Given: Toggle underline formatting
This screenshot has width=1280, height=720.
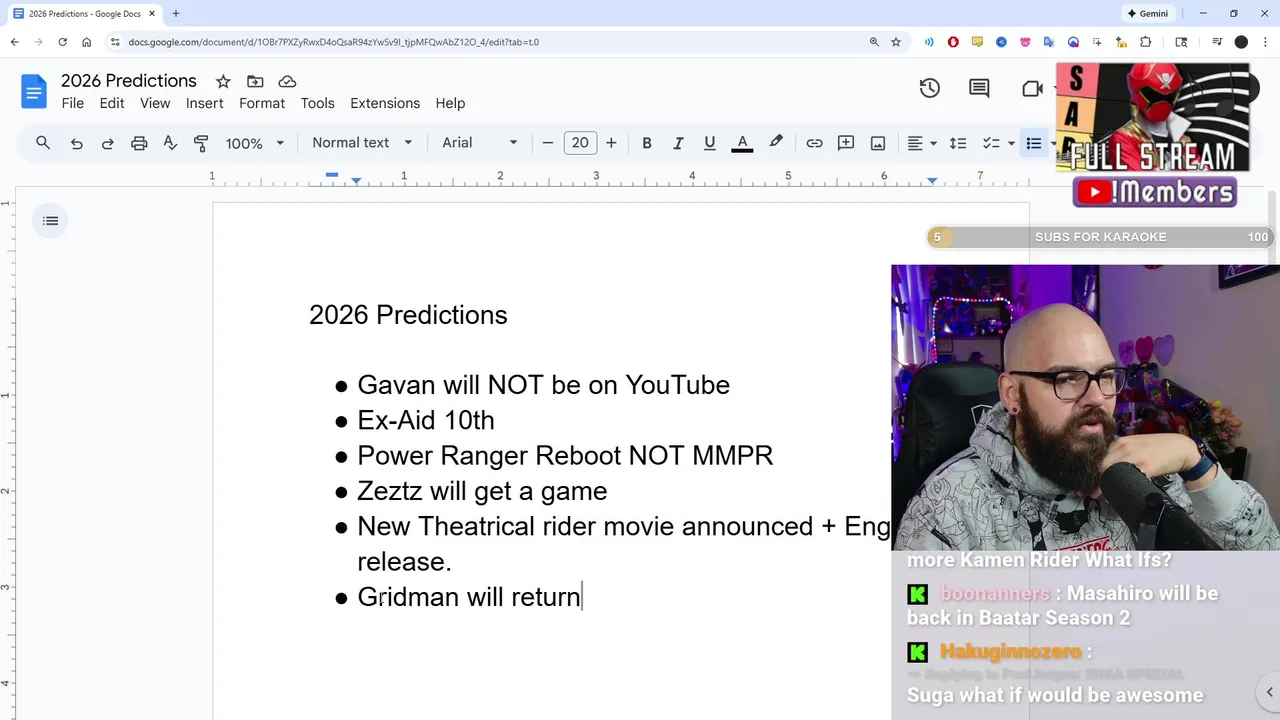Looking at the screenshot, I should click(x=710, y=143).
